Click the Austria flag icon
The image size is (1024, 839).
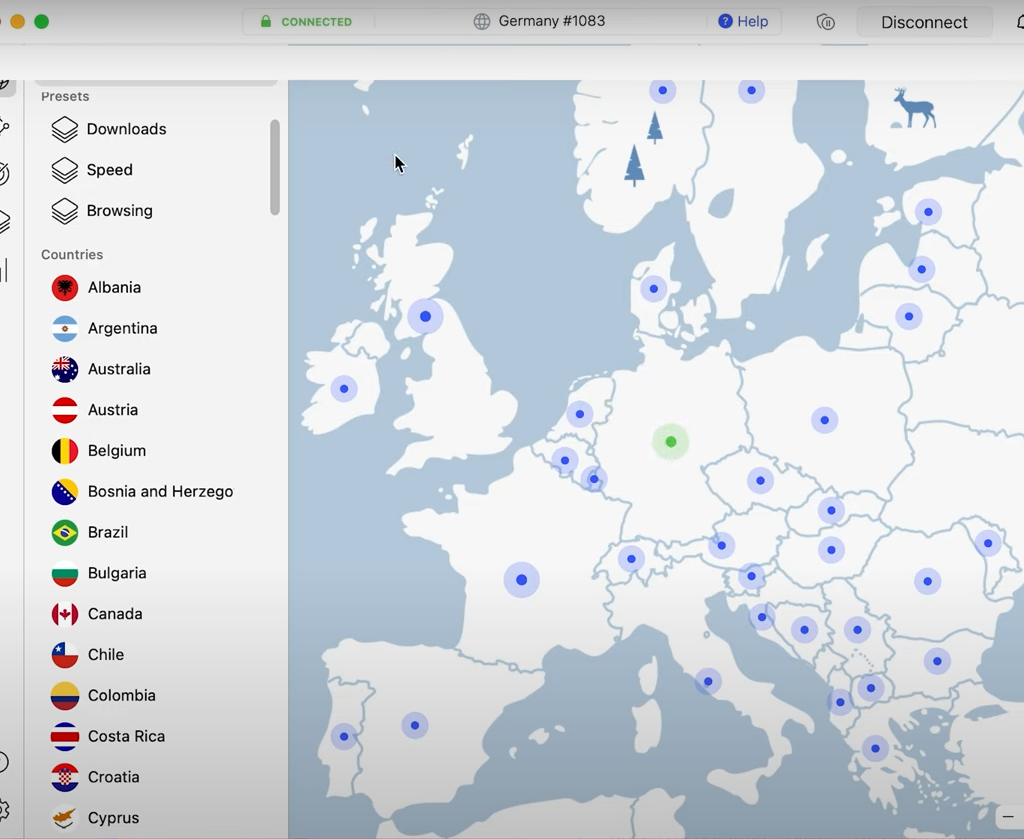[65, 410]
